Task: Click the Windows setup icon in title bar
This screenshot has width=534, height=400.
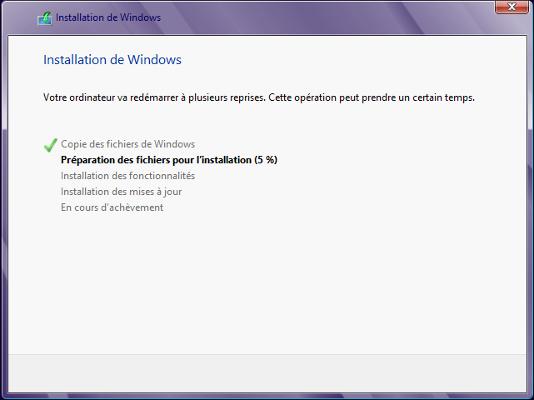Action: click(45, 18)
